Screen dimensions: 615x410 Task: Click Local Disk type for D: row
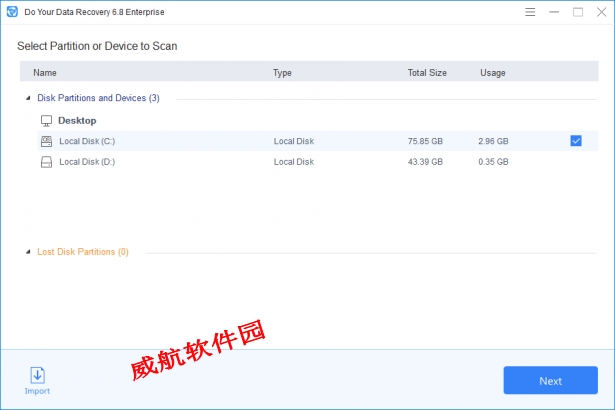pos(294,162)
